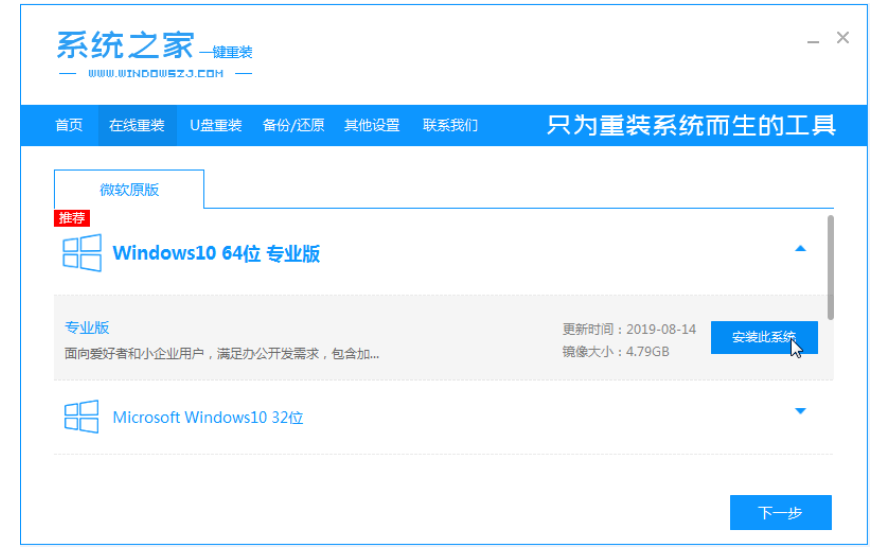
Task: Minimize the 系统之家 window
Action: pos(813,39)
